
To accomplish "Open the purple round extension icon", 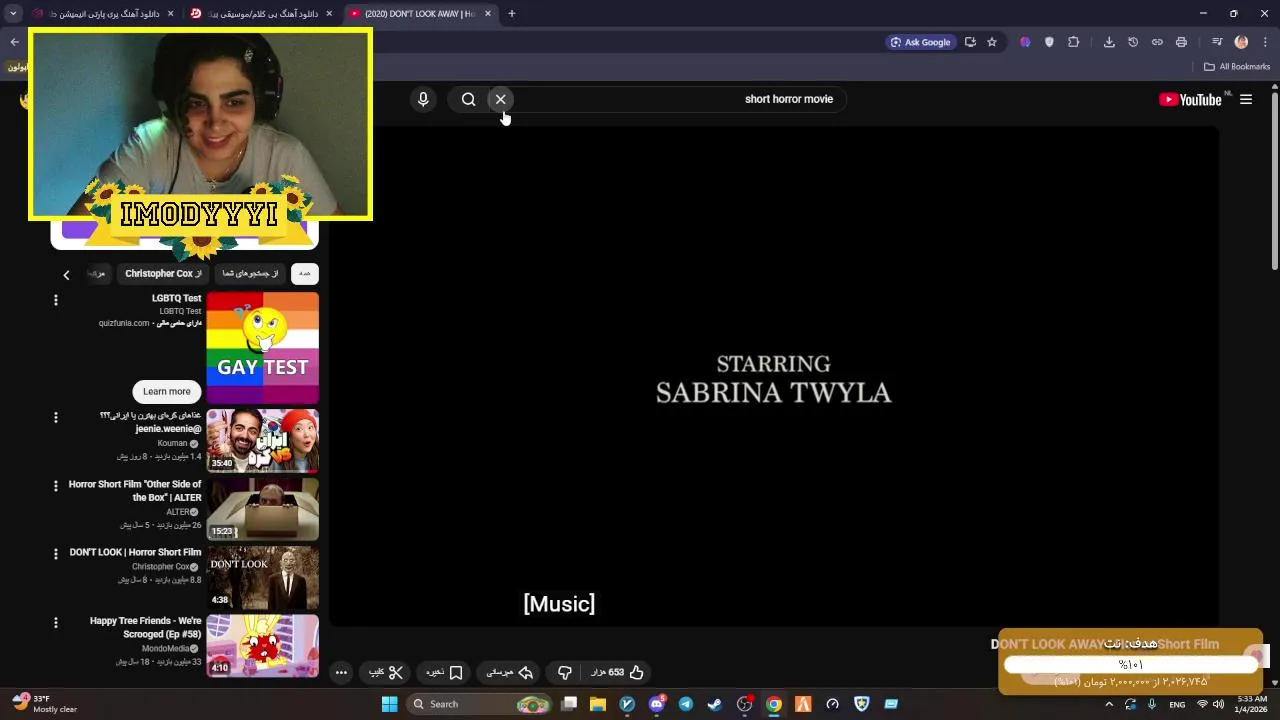I will 1025,42.
